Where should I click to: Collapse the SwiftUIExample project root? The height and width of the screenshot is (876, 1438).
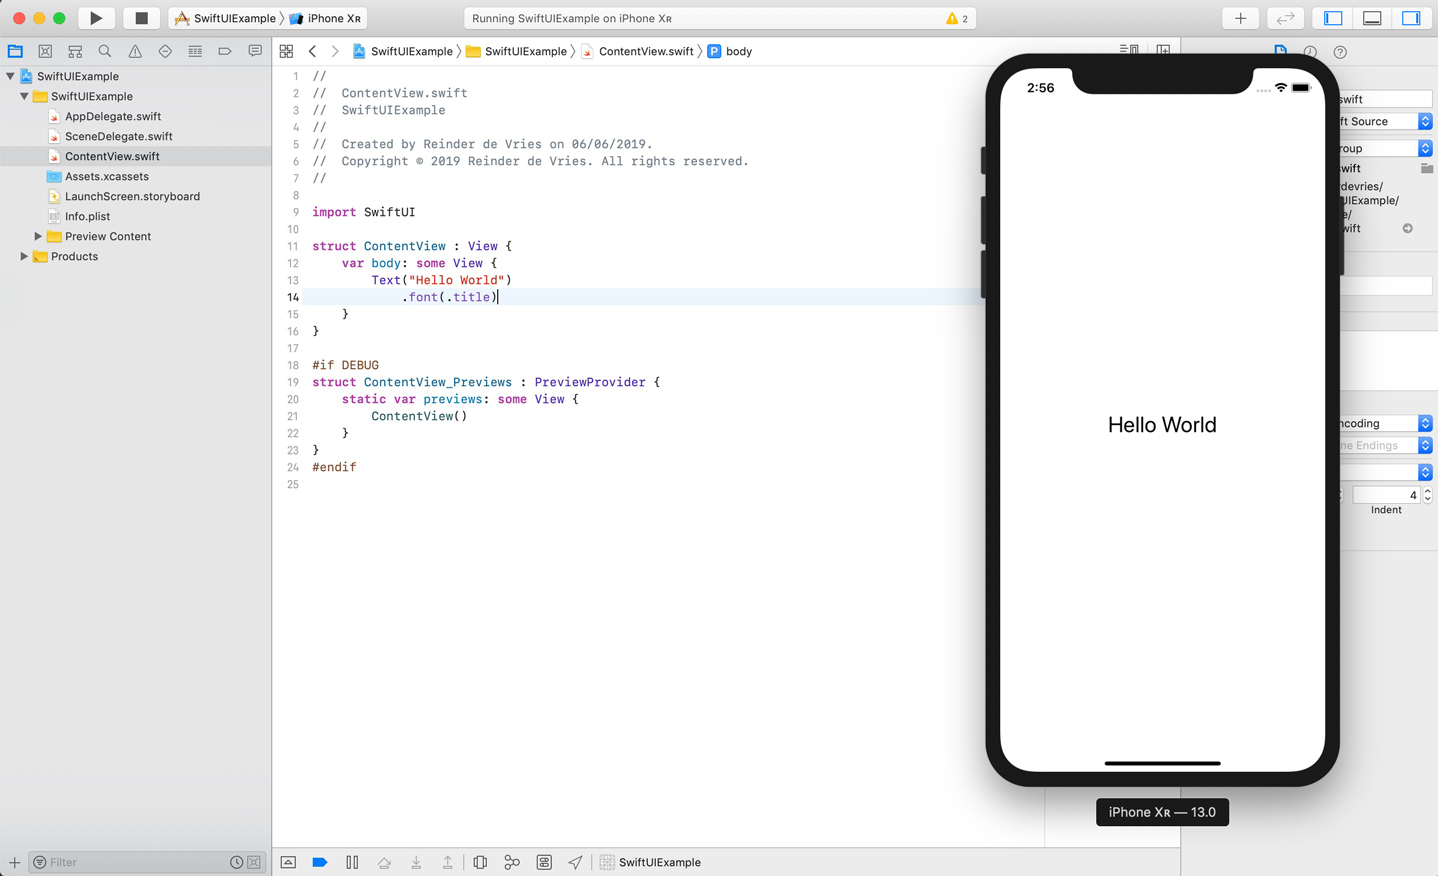(10, 76)
